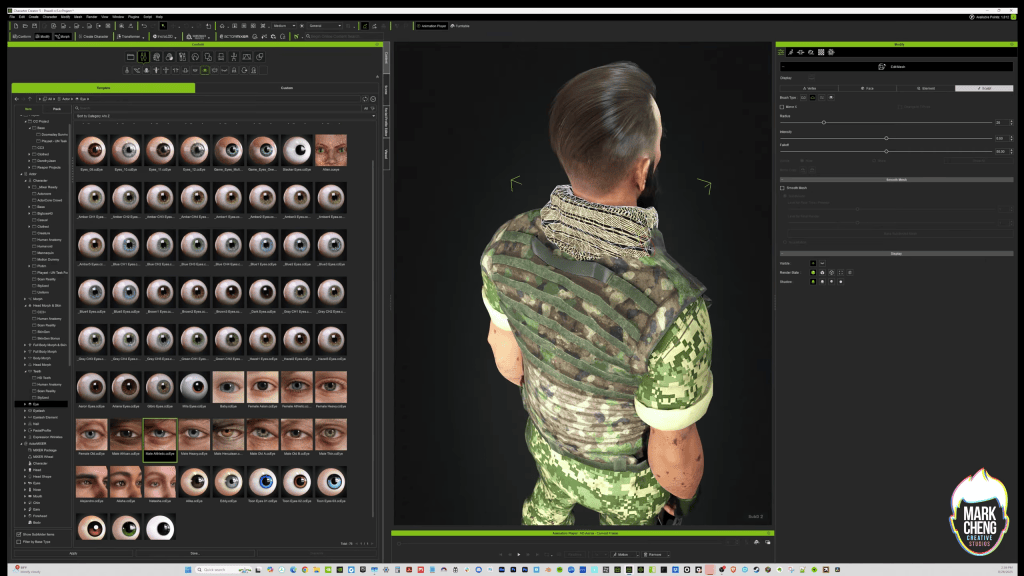Click the Save button in the Content panel

(x=195, y=553)
